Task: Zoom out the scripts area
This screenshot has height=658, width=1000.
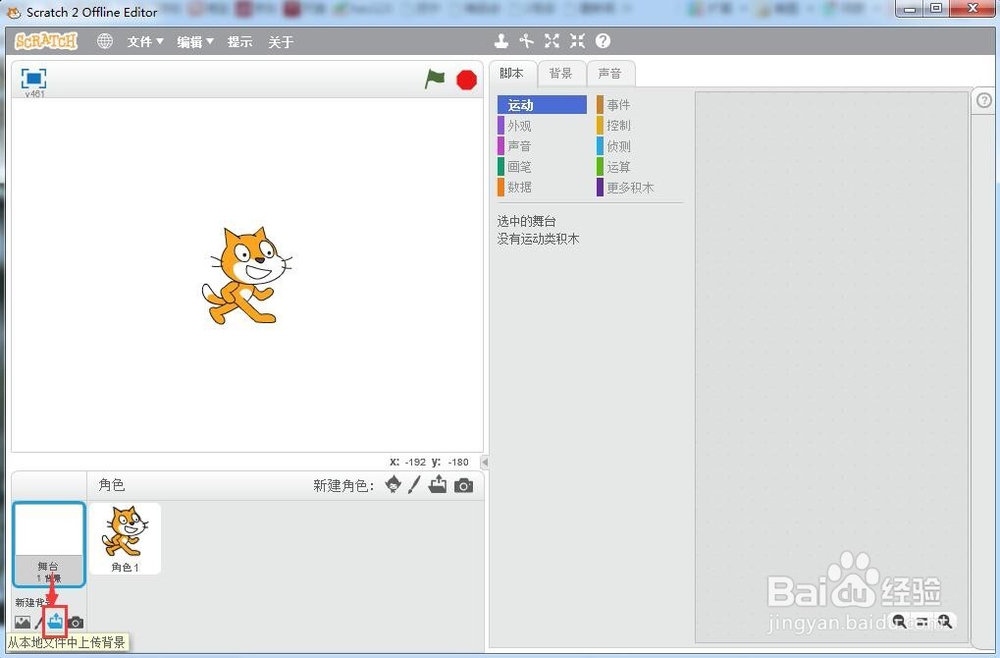Action: [x=899, y=621]
